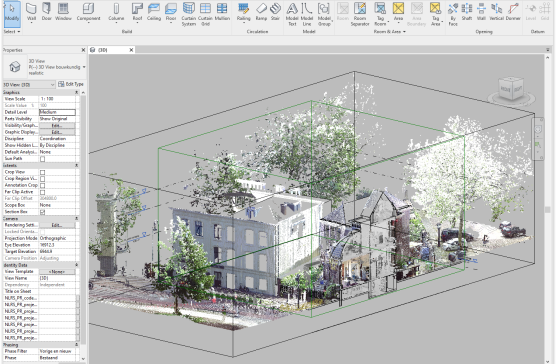
Task: Edit Graphic Display options
Action: (57, 132)
